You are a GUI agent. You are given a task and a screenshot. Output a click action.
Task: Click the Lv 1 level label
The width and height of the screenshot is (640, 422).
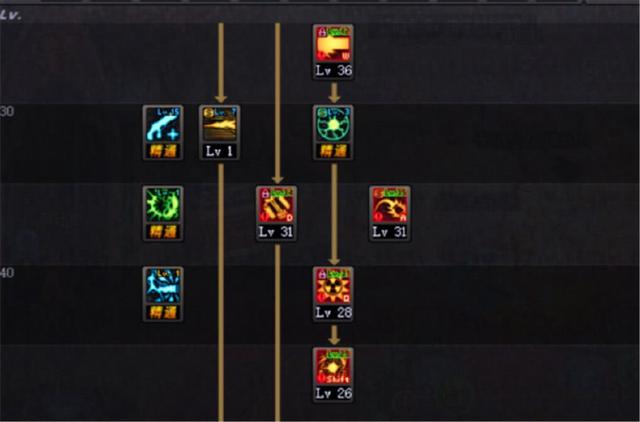pyautogui.click(x=220, y=151)
